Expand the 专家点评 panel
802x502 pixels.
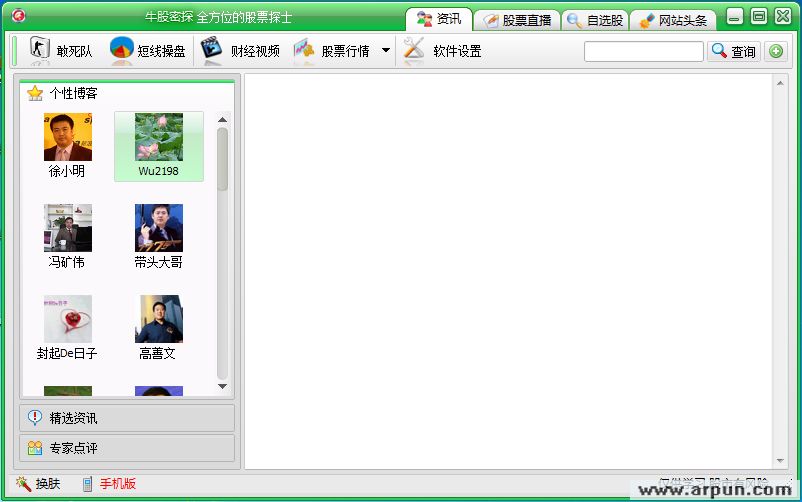[127, 448]
